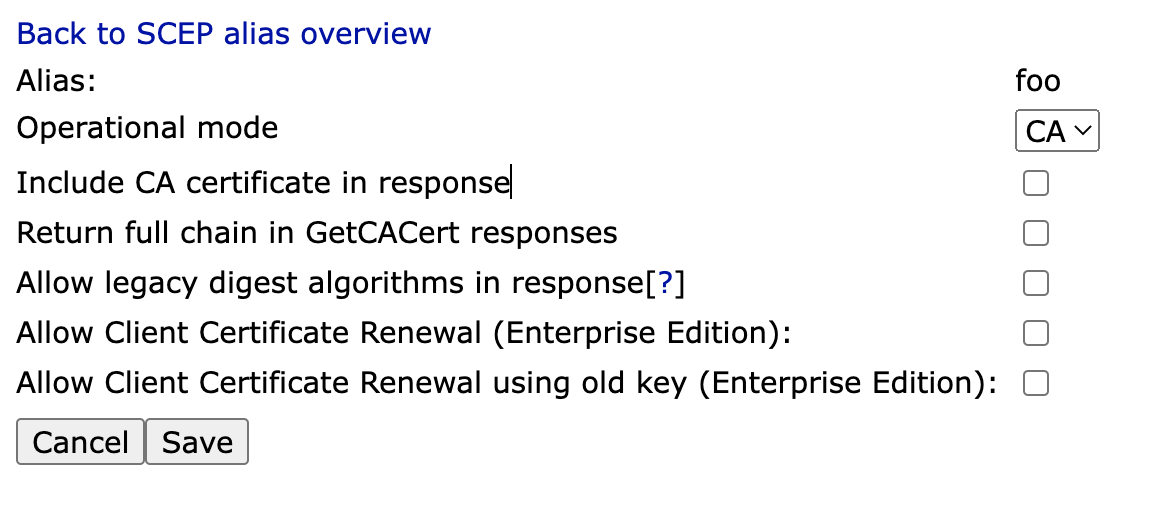Click the Include CA certificate in response label
Screen dimensions: 1150x530
point(263,184)
